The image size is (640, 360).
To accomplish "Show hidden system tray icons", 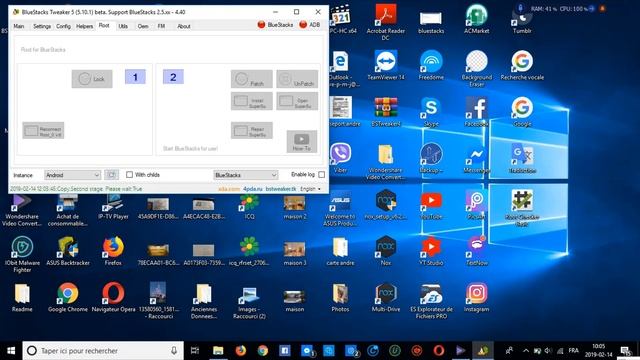I will (x=526, y=351).
